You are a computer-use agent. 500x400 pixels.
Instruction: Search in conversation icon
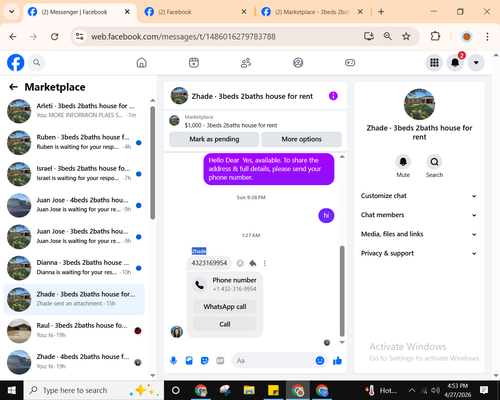(434, 162)
